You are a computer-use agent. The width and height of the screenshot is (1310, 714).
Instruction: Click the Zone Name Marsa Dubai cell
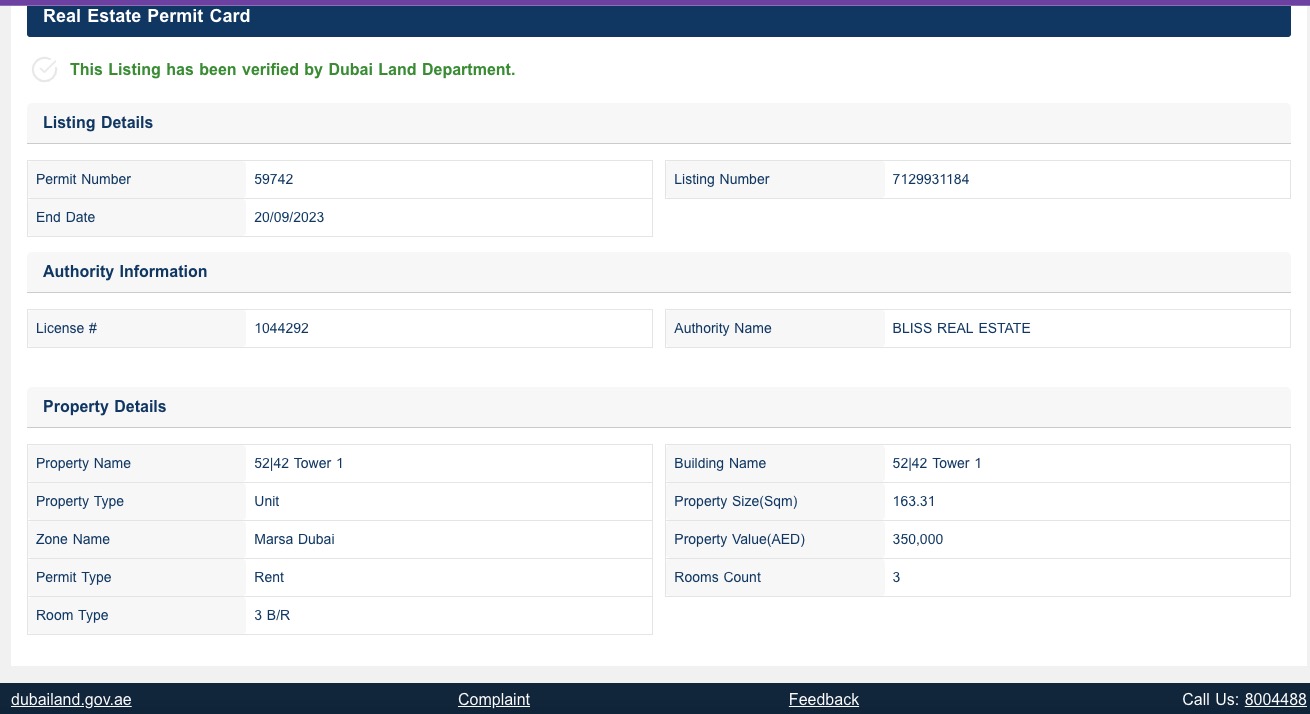point(294,539)
